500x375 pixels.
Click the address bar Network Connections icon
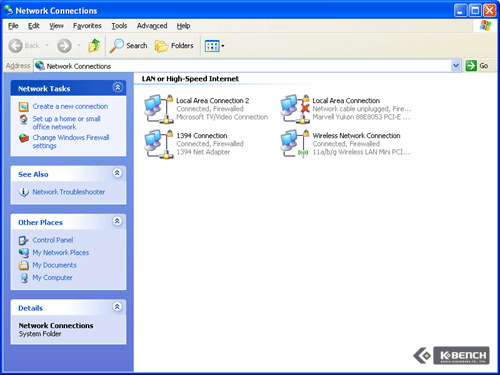[x=40, y=66]
